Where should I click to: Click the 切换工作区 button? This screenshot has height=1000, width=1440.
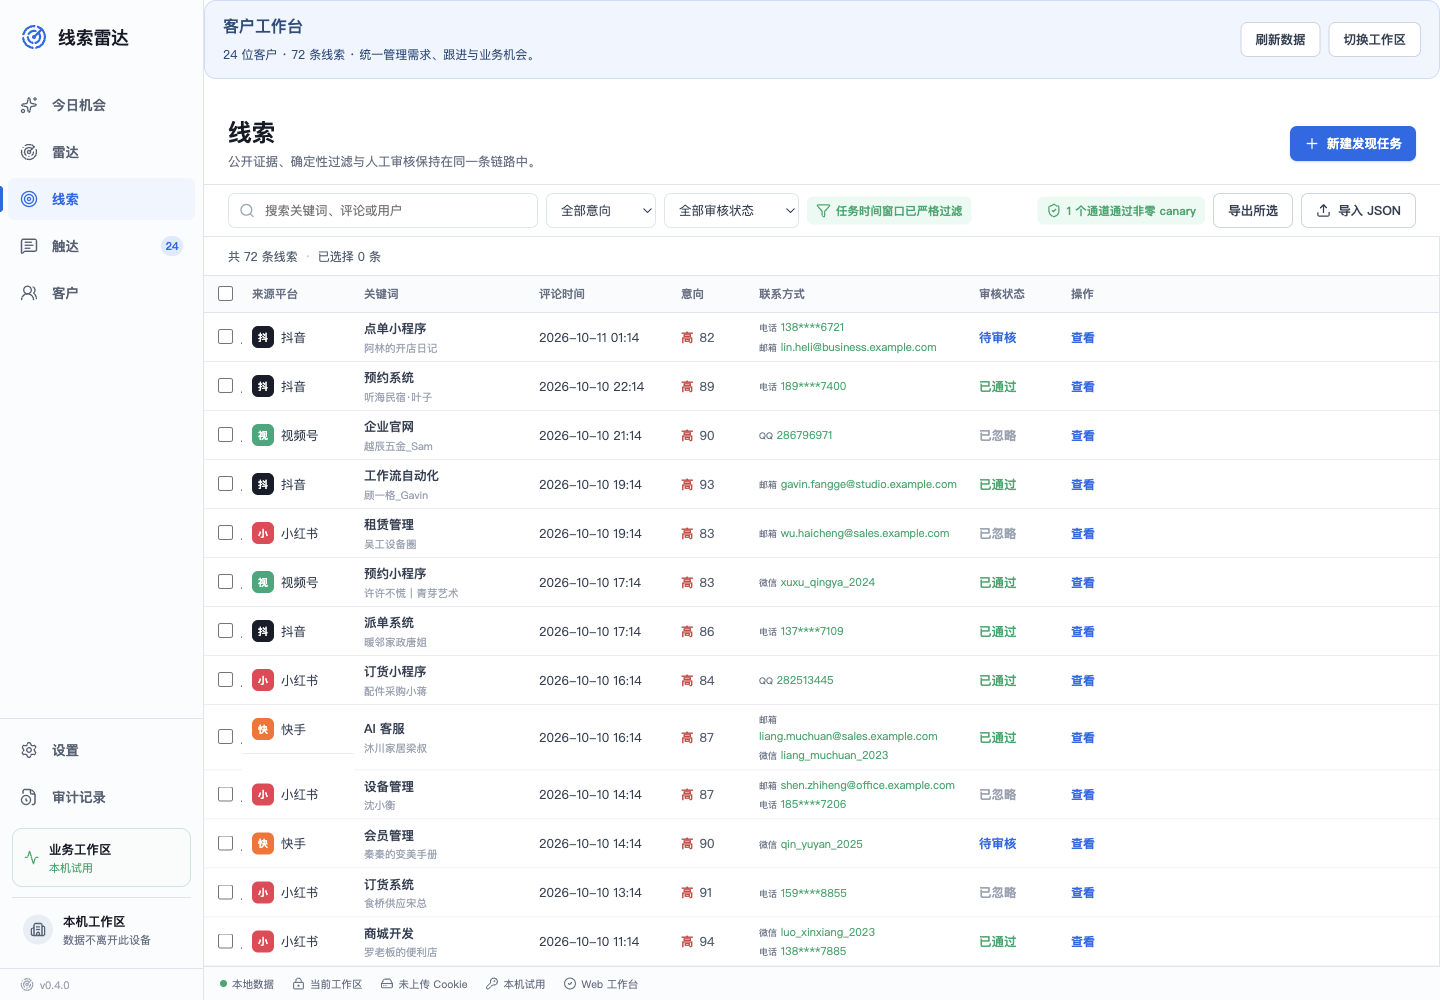1375,40
